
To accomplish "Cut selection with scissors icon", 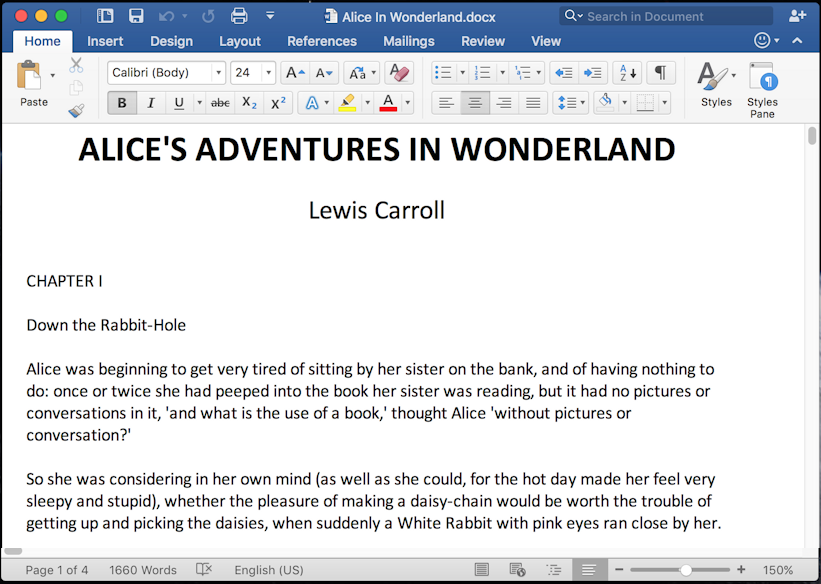I will coord(76,65).
